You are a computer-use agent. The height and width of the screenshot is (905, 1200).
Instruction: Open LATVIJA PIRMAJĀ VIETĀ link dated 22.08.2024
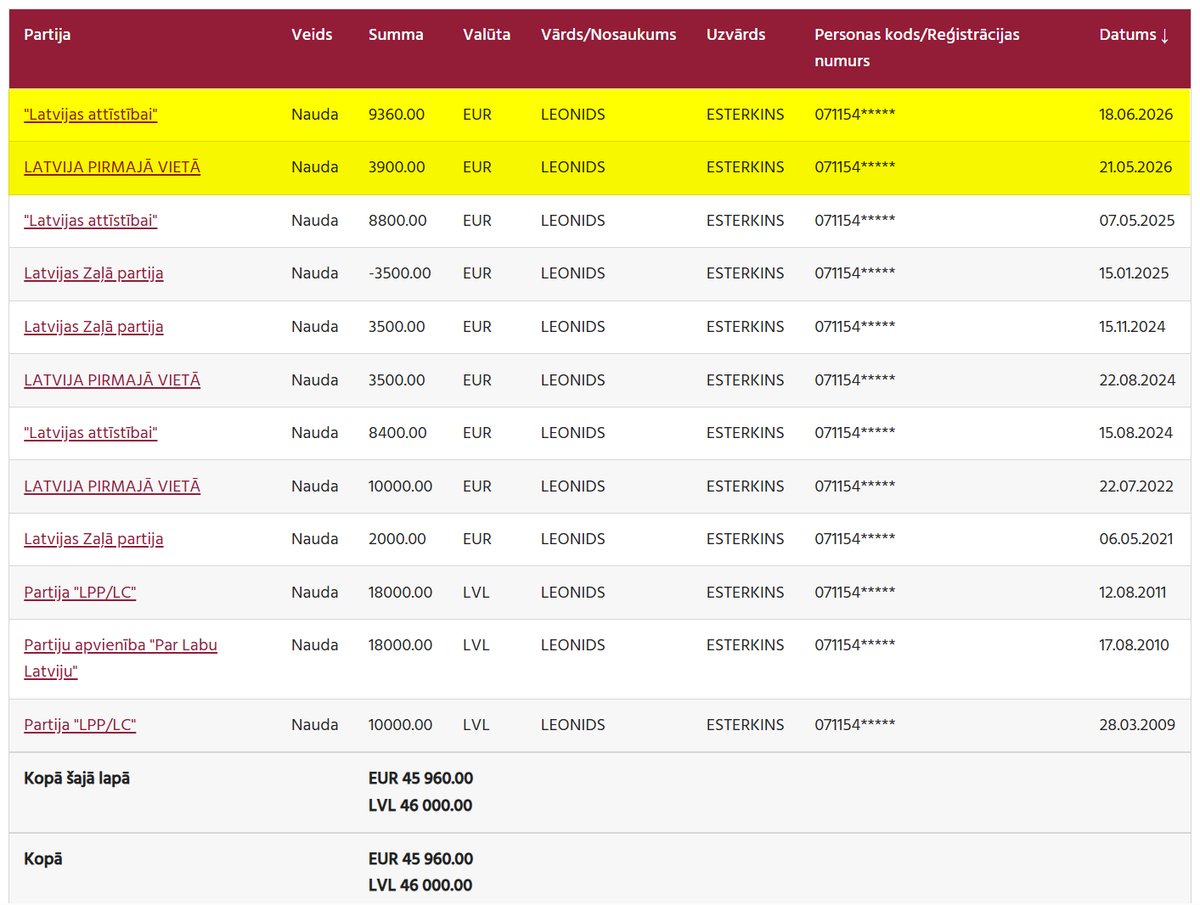(112, 380)
